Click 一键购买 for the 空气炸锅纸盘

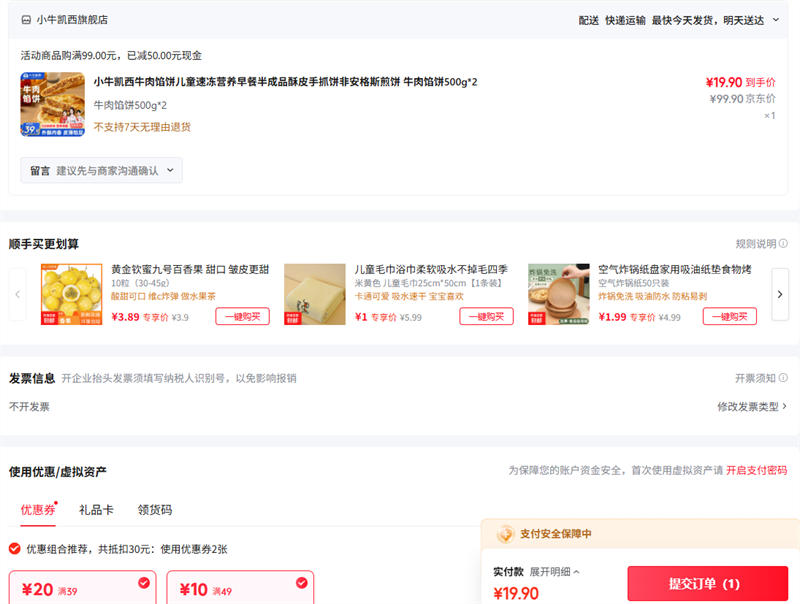click(x=729, y=316)
